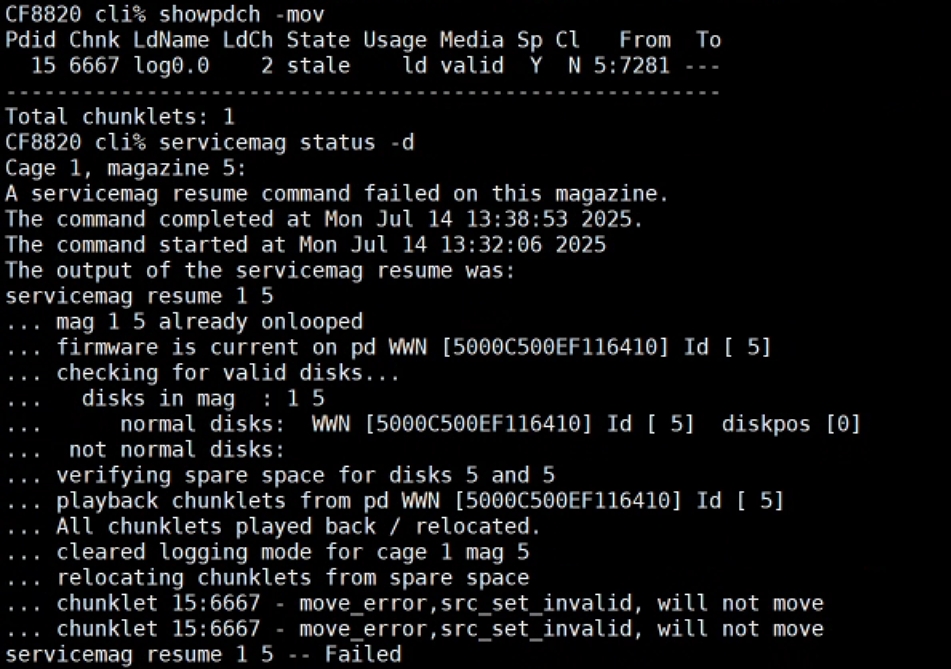951x669 pixels.
Task: Select the Media column header
Action: click(471, 40)
